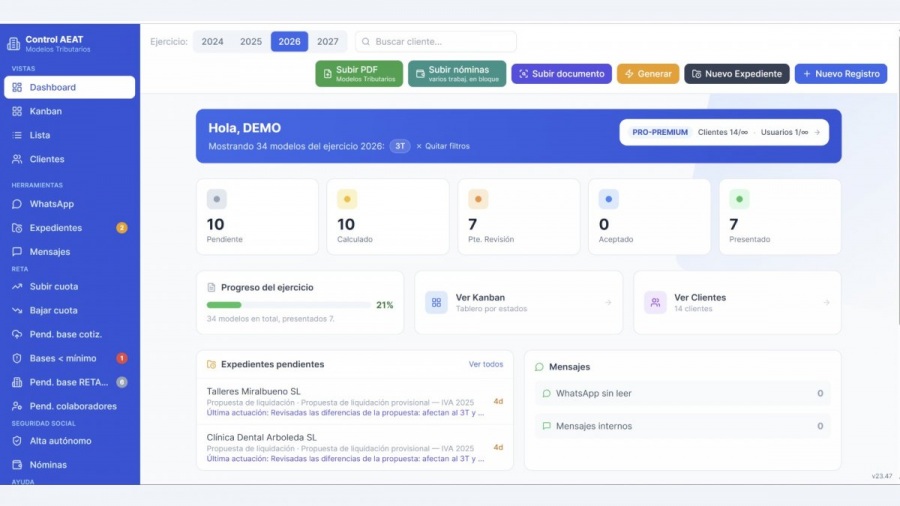Select ejercicio 2025
Image resolution: width=900 pixels, height=506 pixels.
(251, 41)
